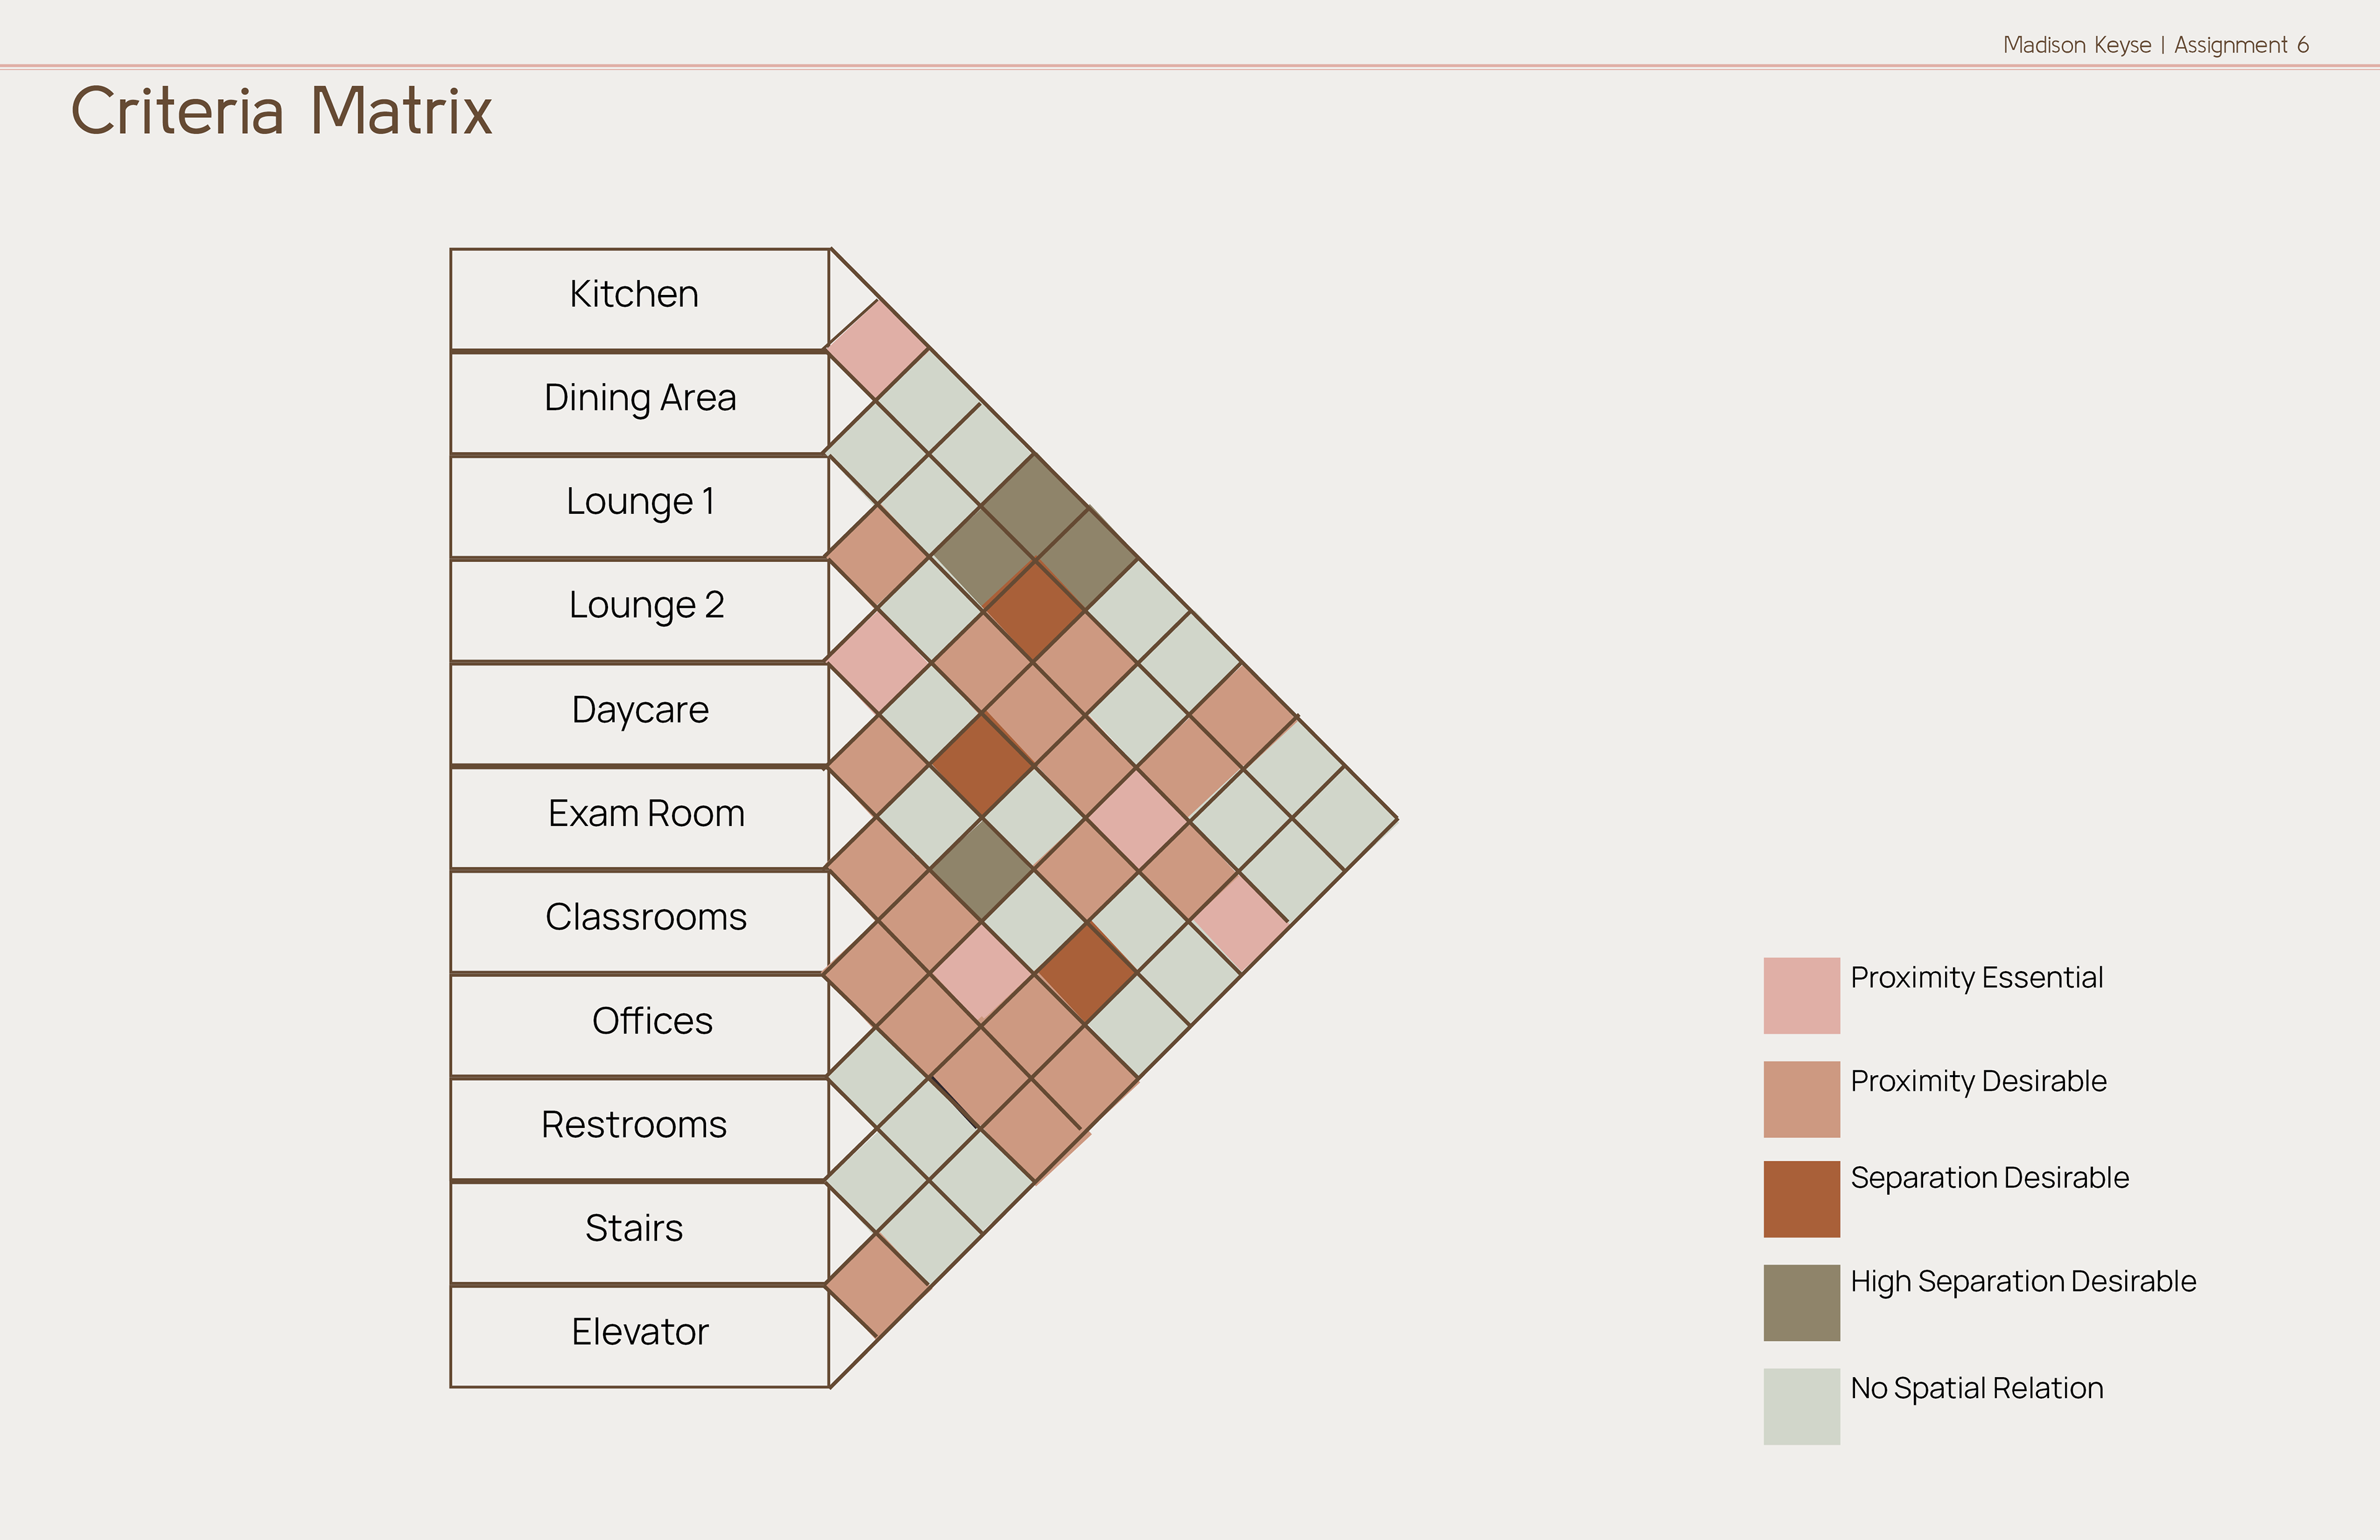Click the Lounge 1 row box
Image resolution: width=2380 pixels, height=1540 pixels.
[x=640, y=507]
